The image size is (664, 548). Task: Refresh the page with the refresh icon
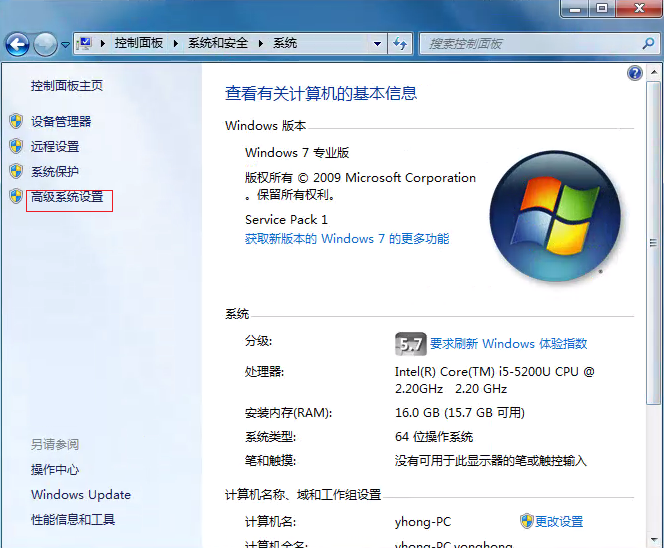tap(400, 44)
